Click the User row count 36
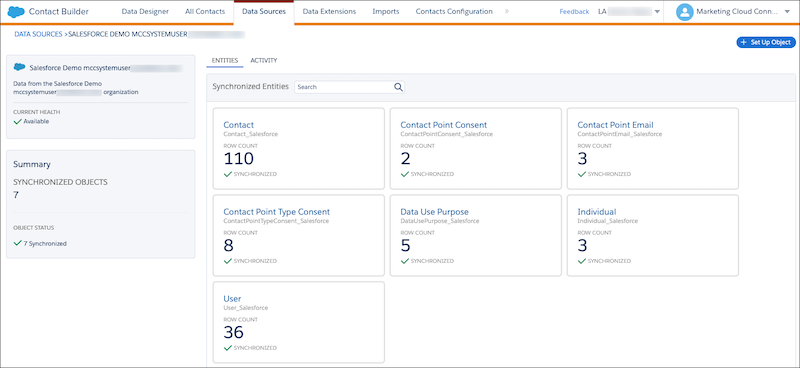The width and height of the screenshot is (800, 368). point(233,332)
